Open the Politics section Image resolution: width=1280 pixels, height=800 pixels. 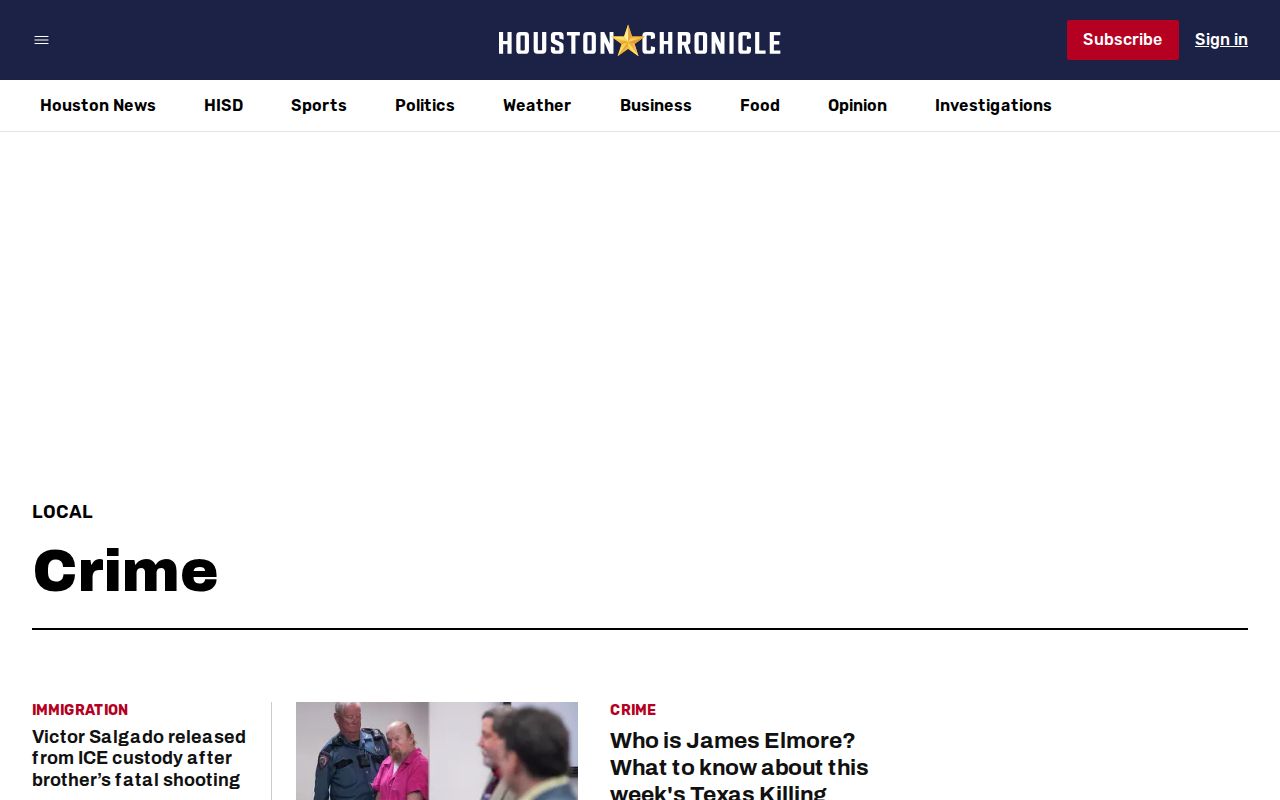pyautogui.click(x=425, y=105)
